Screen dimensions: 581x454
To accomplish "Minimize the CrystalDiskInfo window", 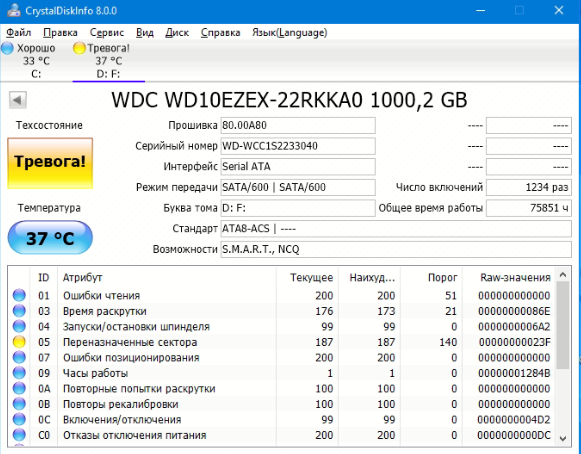I will [481, 10].
